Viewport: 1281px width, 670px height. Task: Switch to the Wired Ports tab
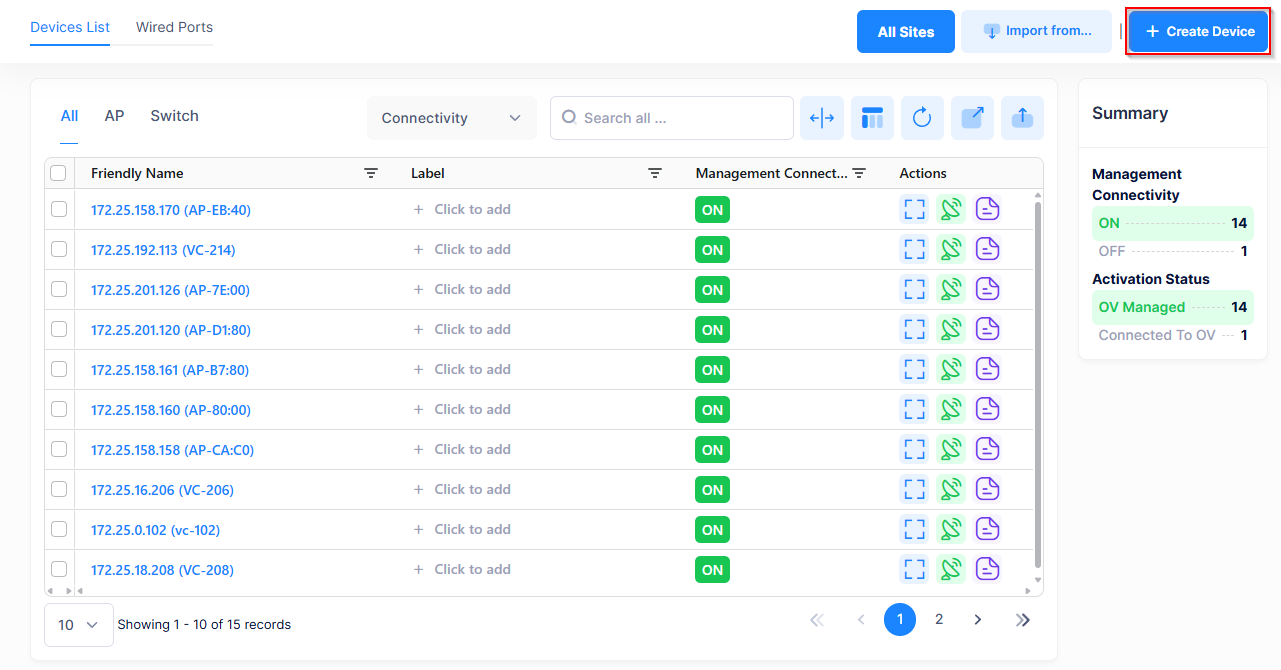click(174, 27)
